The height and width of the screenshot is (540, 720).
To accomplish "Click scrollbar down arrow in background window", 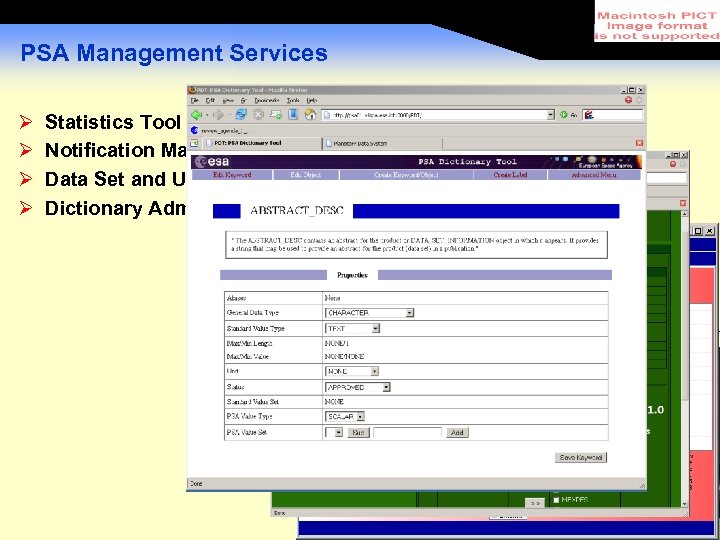I will pyautogui.click(x=685, y=504).
